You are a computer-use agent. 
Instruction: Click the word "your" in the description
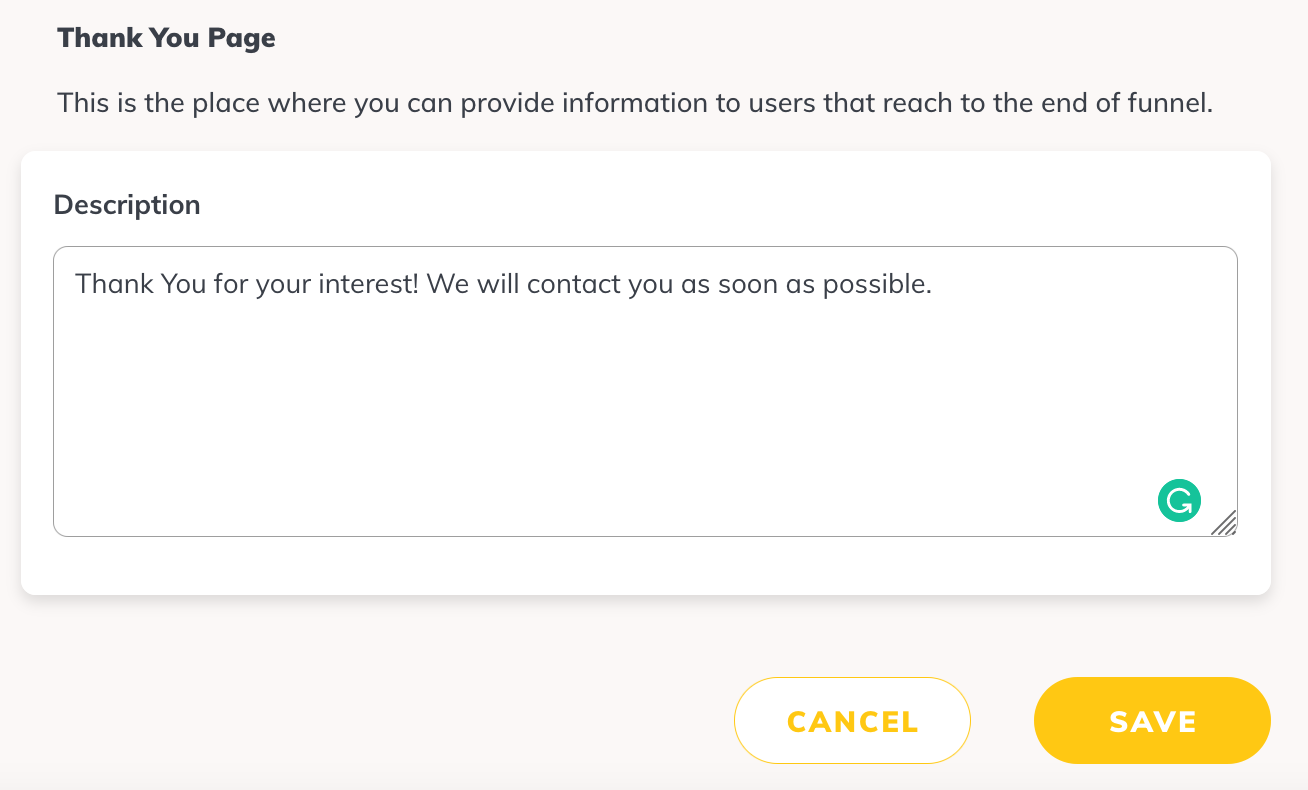click(284, 285)
